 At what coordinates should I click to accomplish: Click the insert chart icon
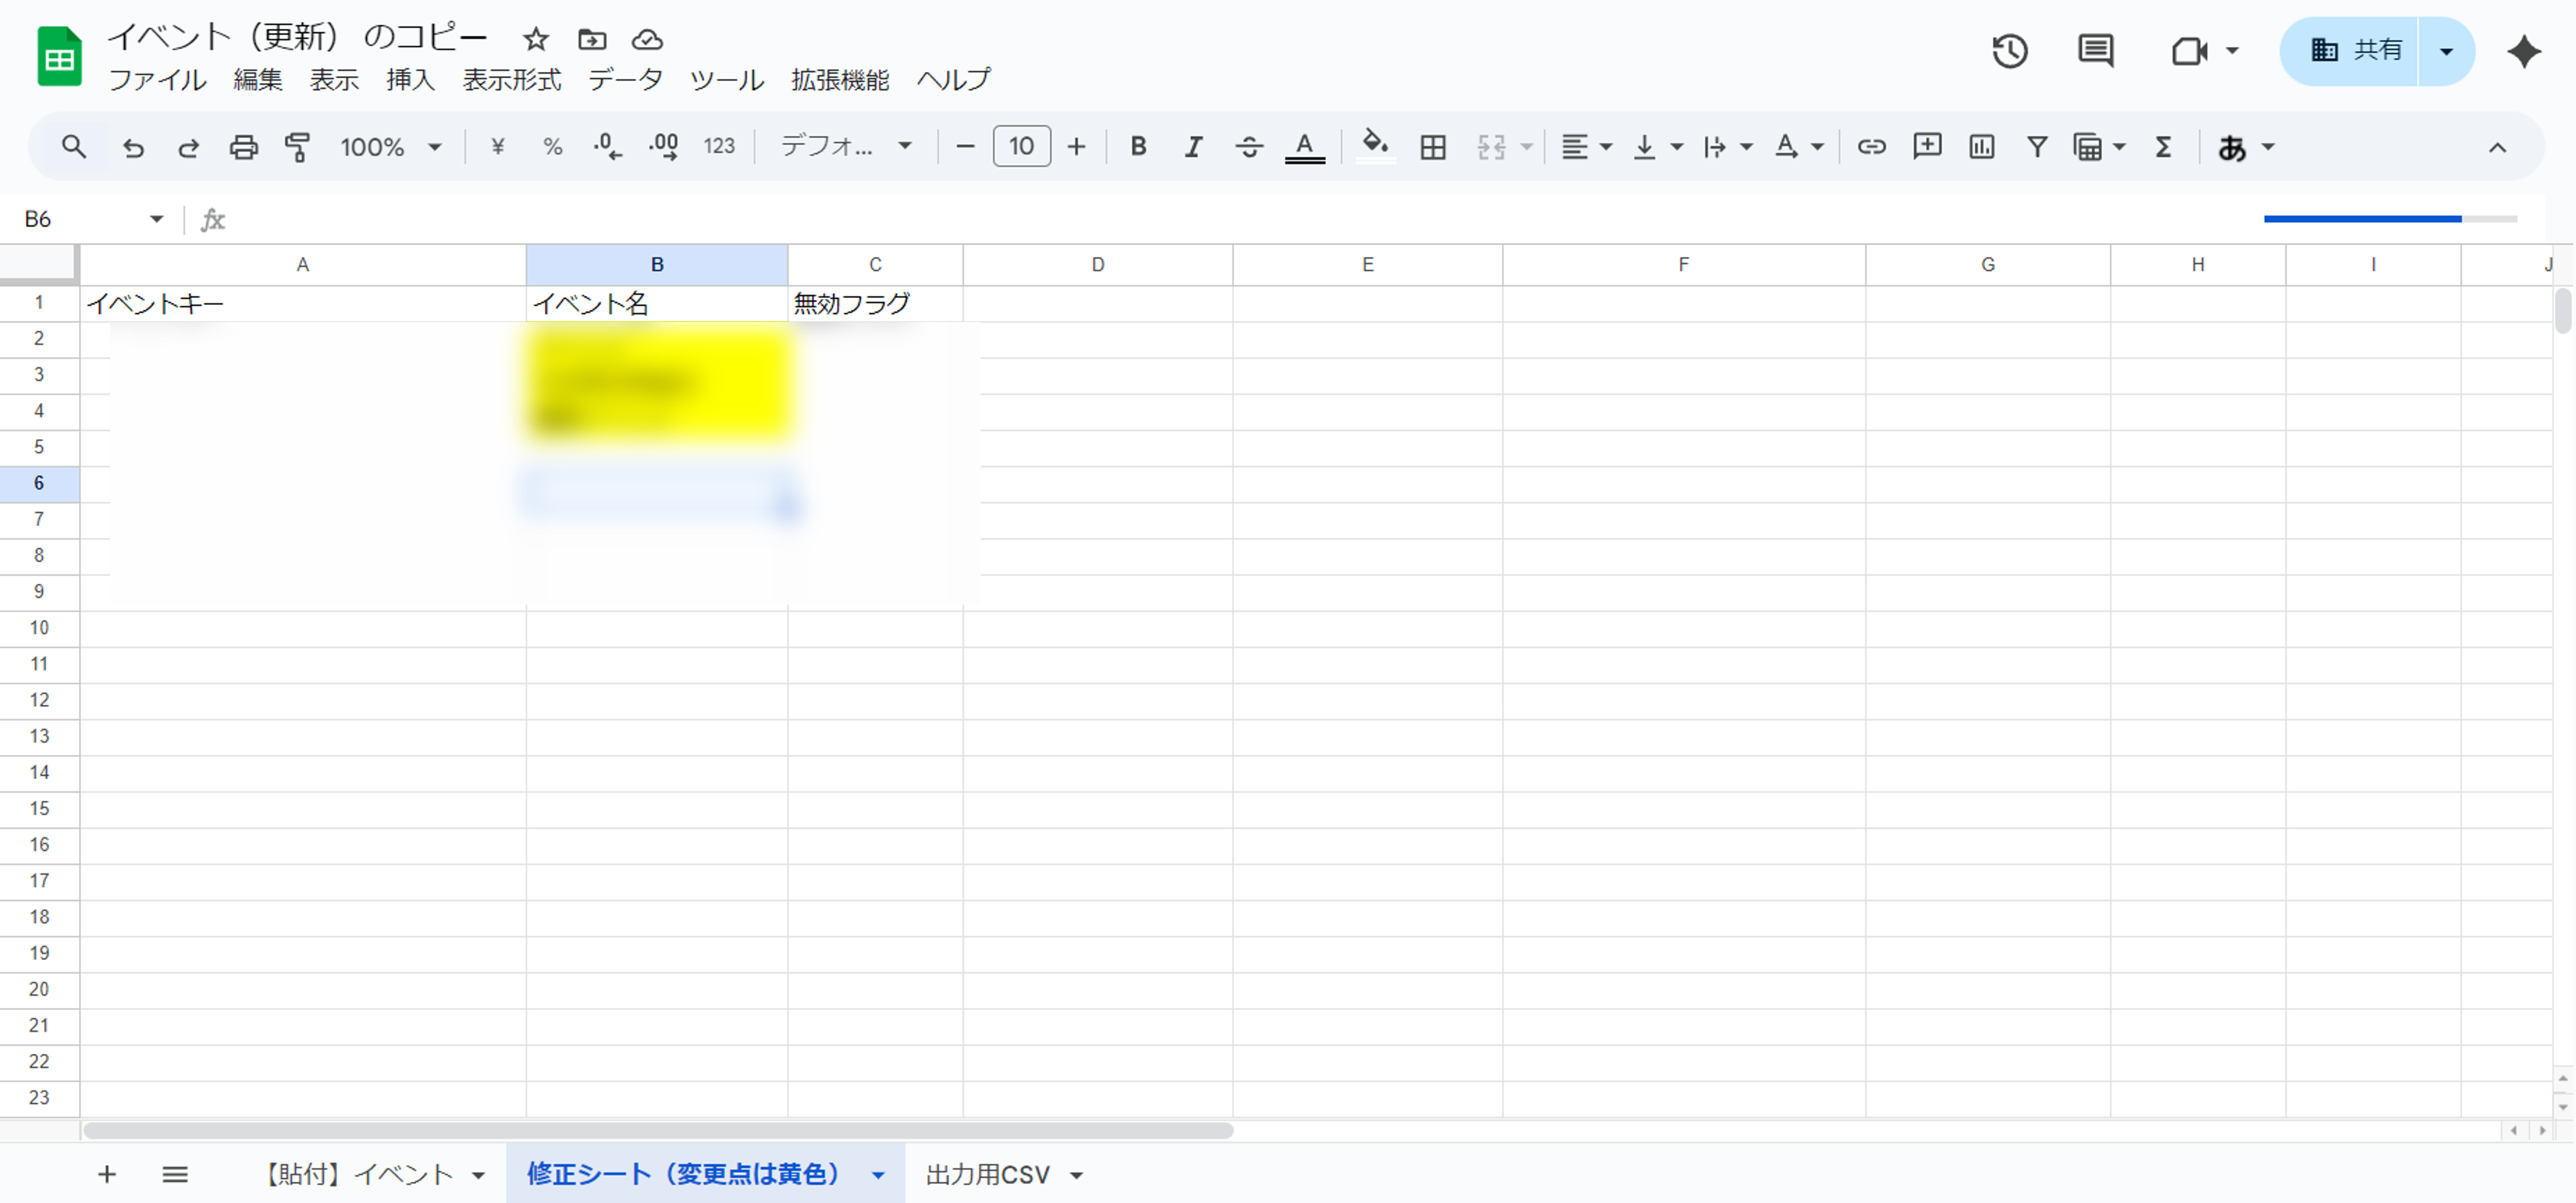[x=1981, y=147]
